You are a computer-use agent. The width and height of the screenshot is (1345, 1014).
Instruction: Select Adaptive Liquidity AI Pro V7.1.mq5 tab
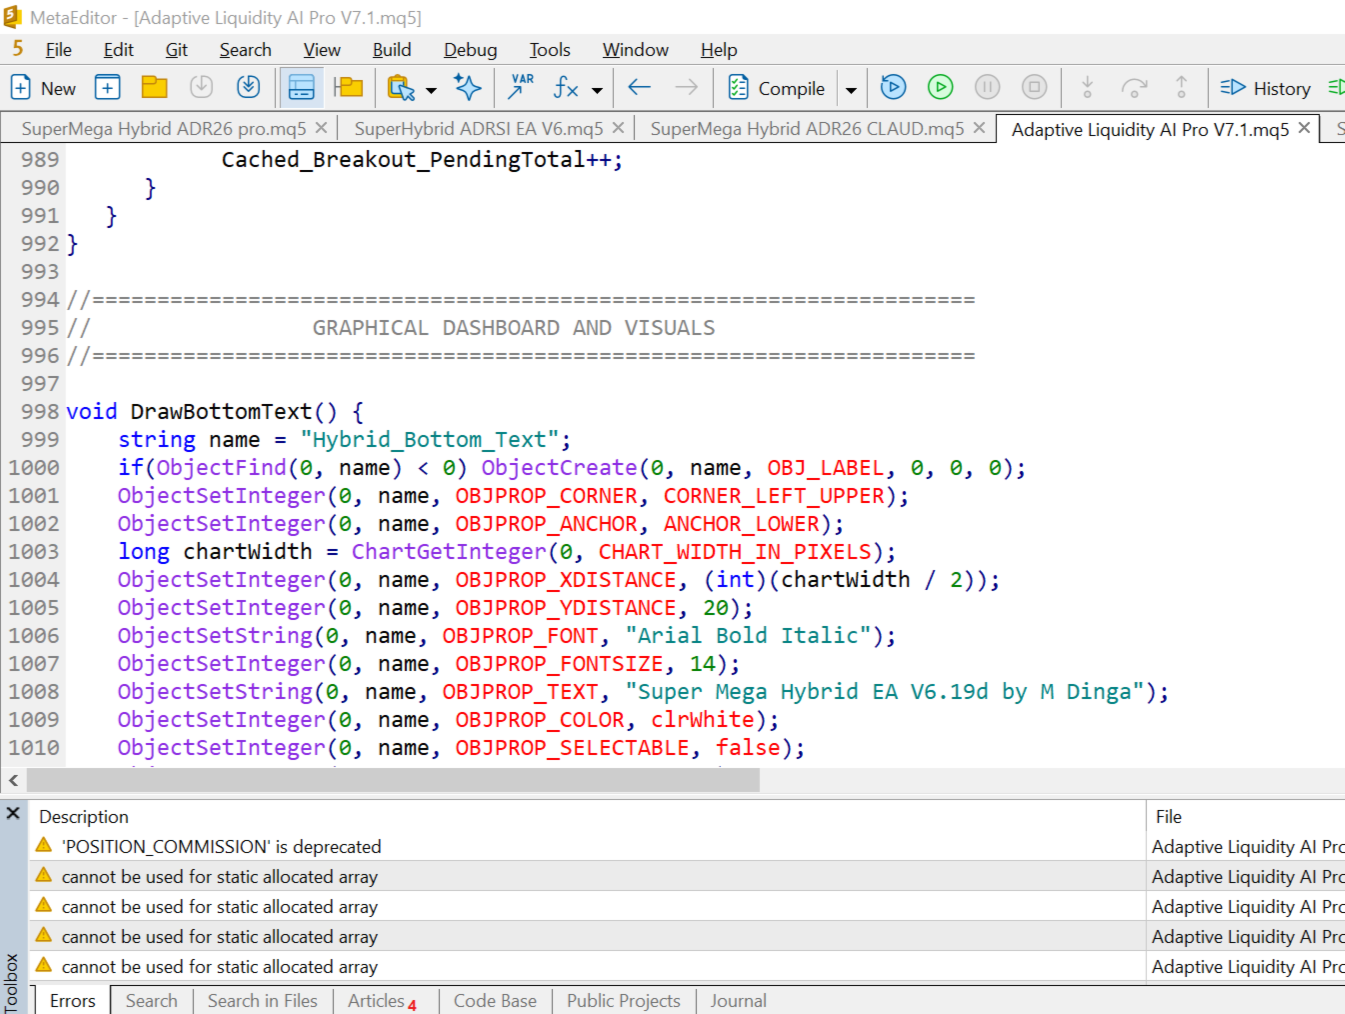(1150, 130)
